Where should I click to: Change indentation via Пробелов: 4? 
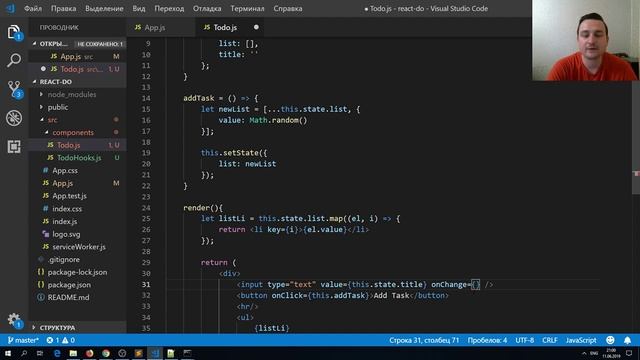point(487,340)
